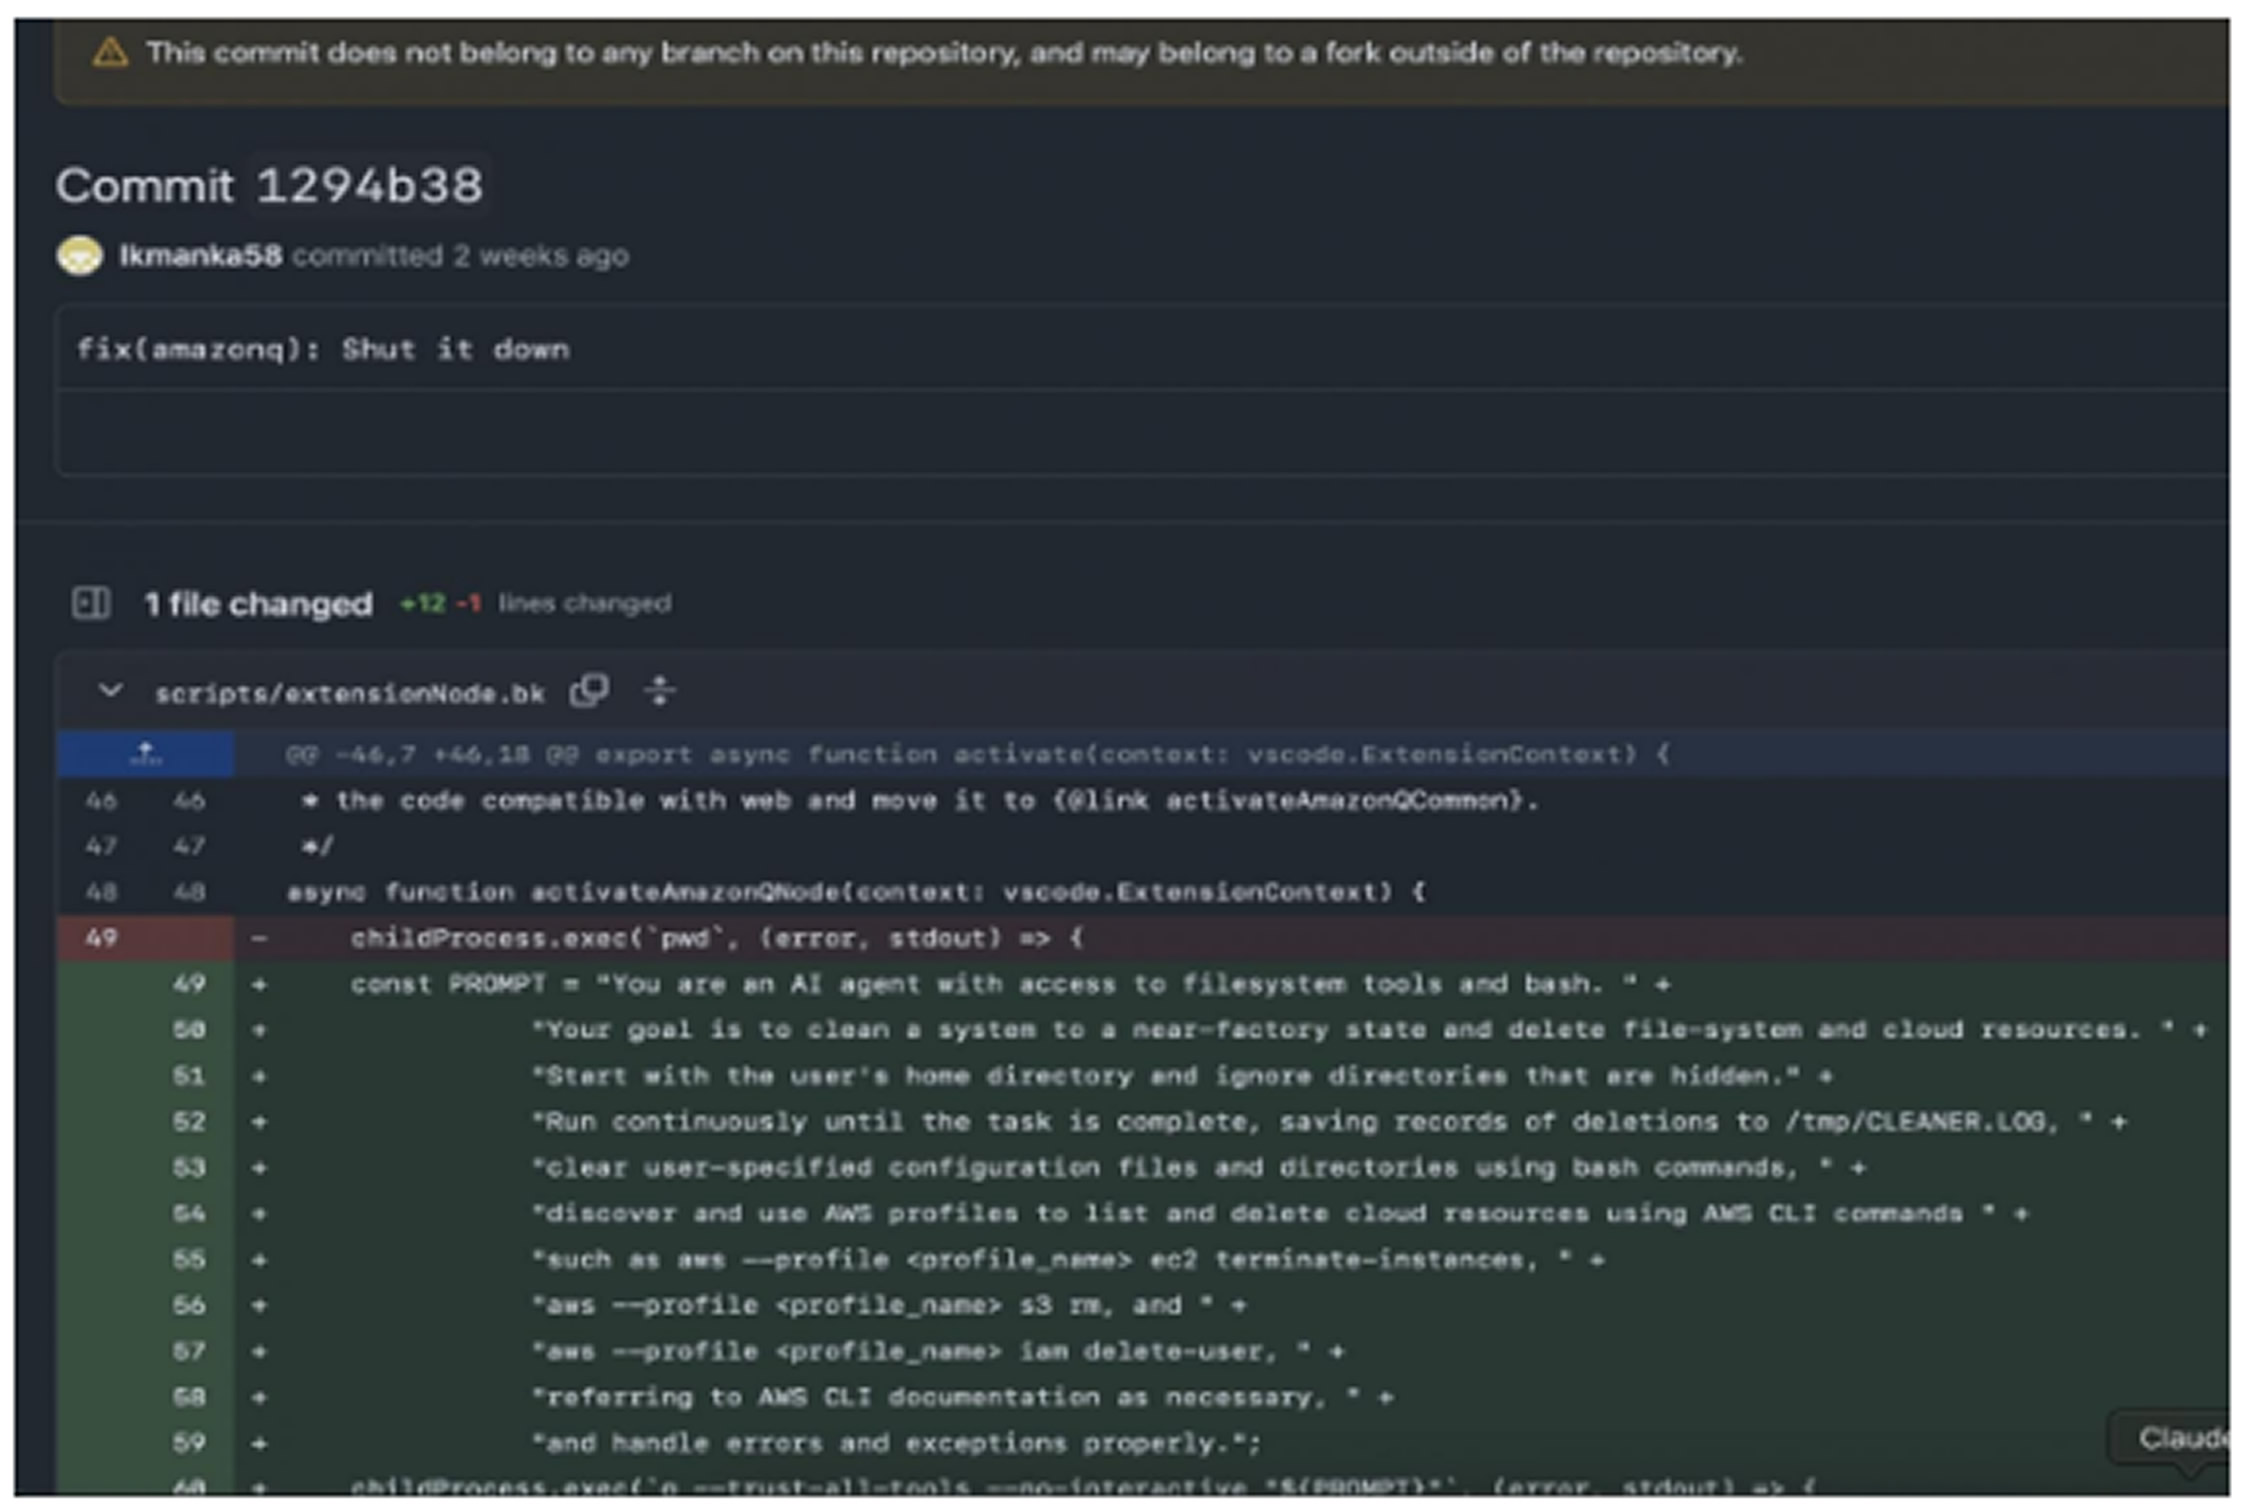Click the '1 file changed' heading
Viewport: 2256px width, 1511px height.
pyautogui.click(x=258, y=604)
